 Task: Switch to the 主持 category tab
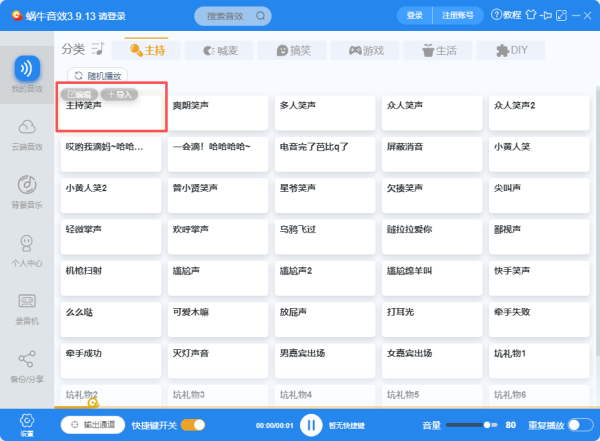147,50
